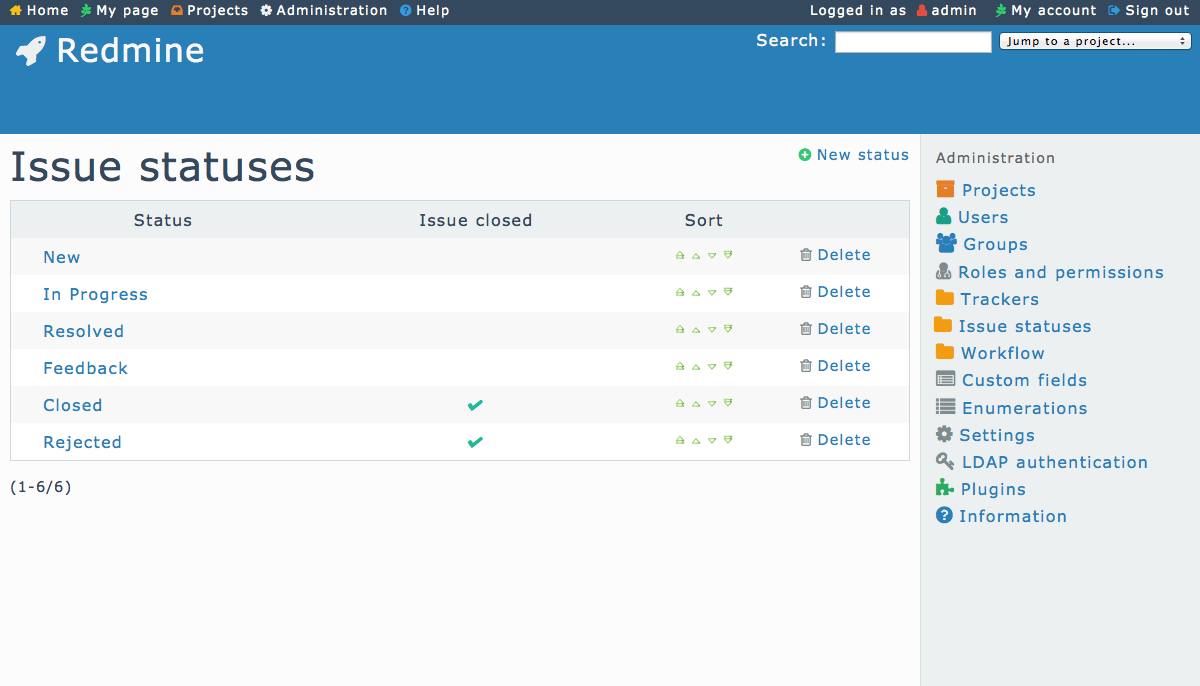This screenshot has width=1200, height=686.
Task: Open Administration in the top menu
Action: [324, 11]
